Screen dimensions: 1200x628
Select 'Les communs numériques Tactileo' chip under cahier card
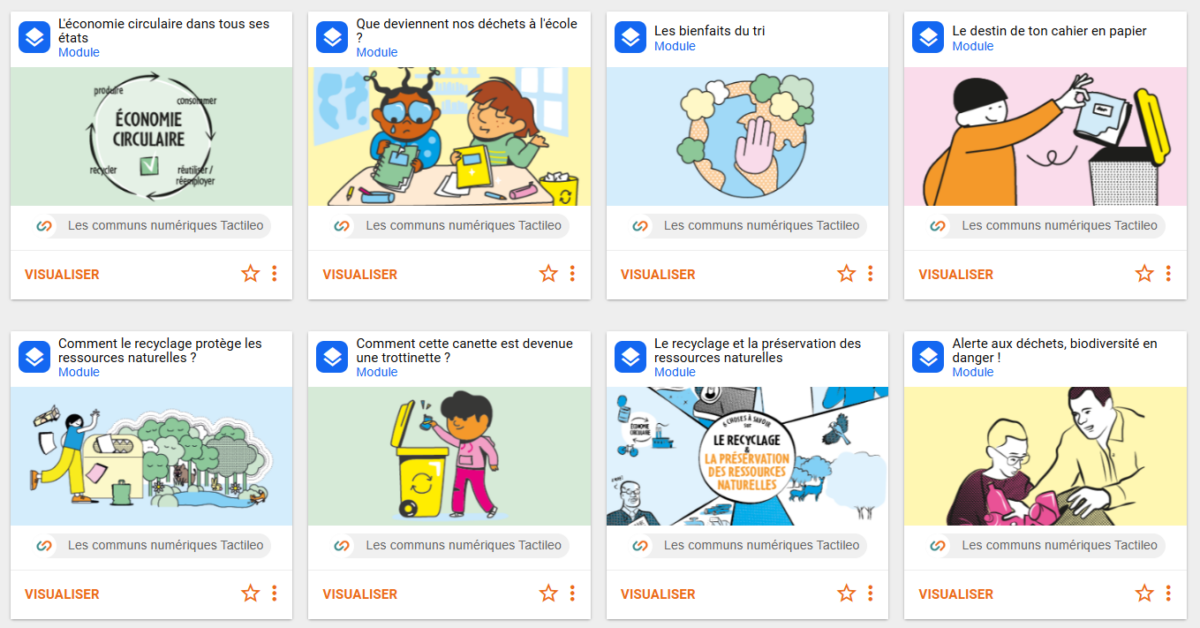[x=1045, y=226]
